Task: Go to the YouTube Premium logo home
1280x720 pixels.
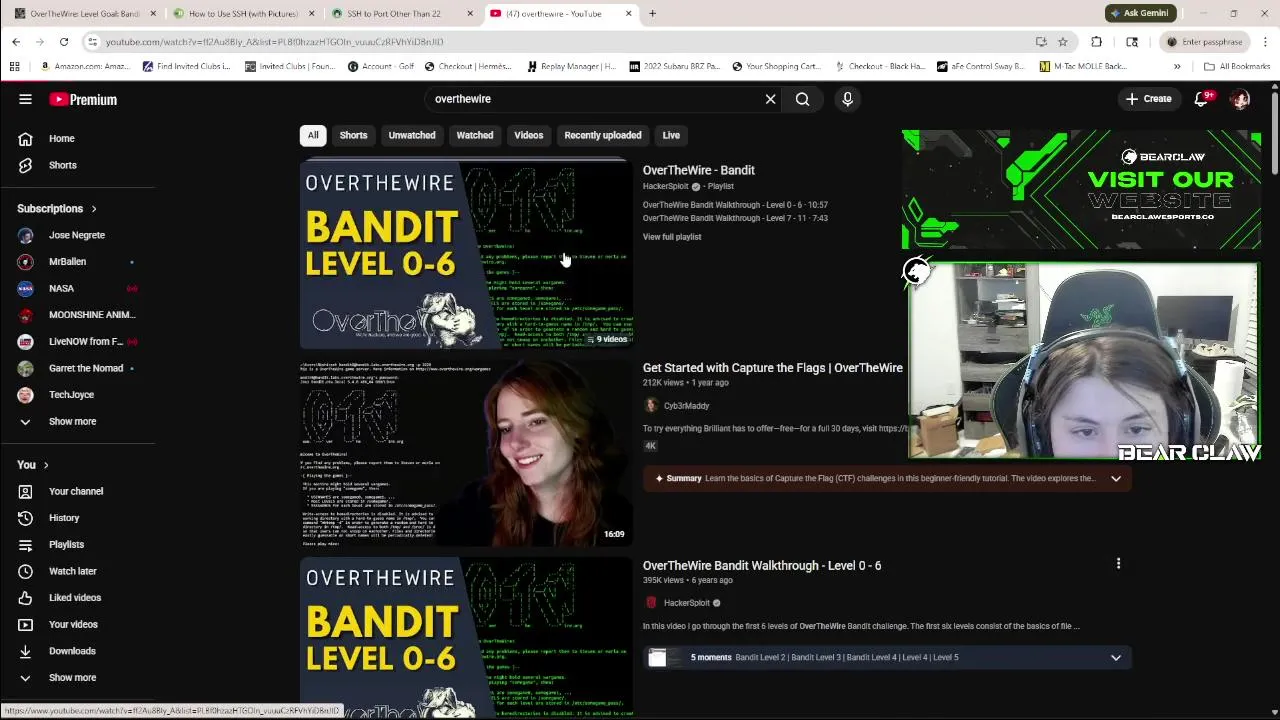Action: pyautogui.click(x=83, y=99)
